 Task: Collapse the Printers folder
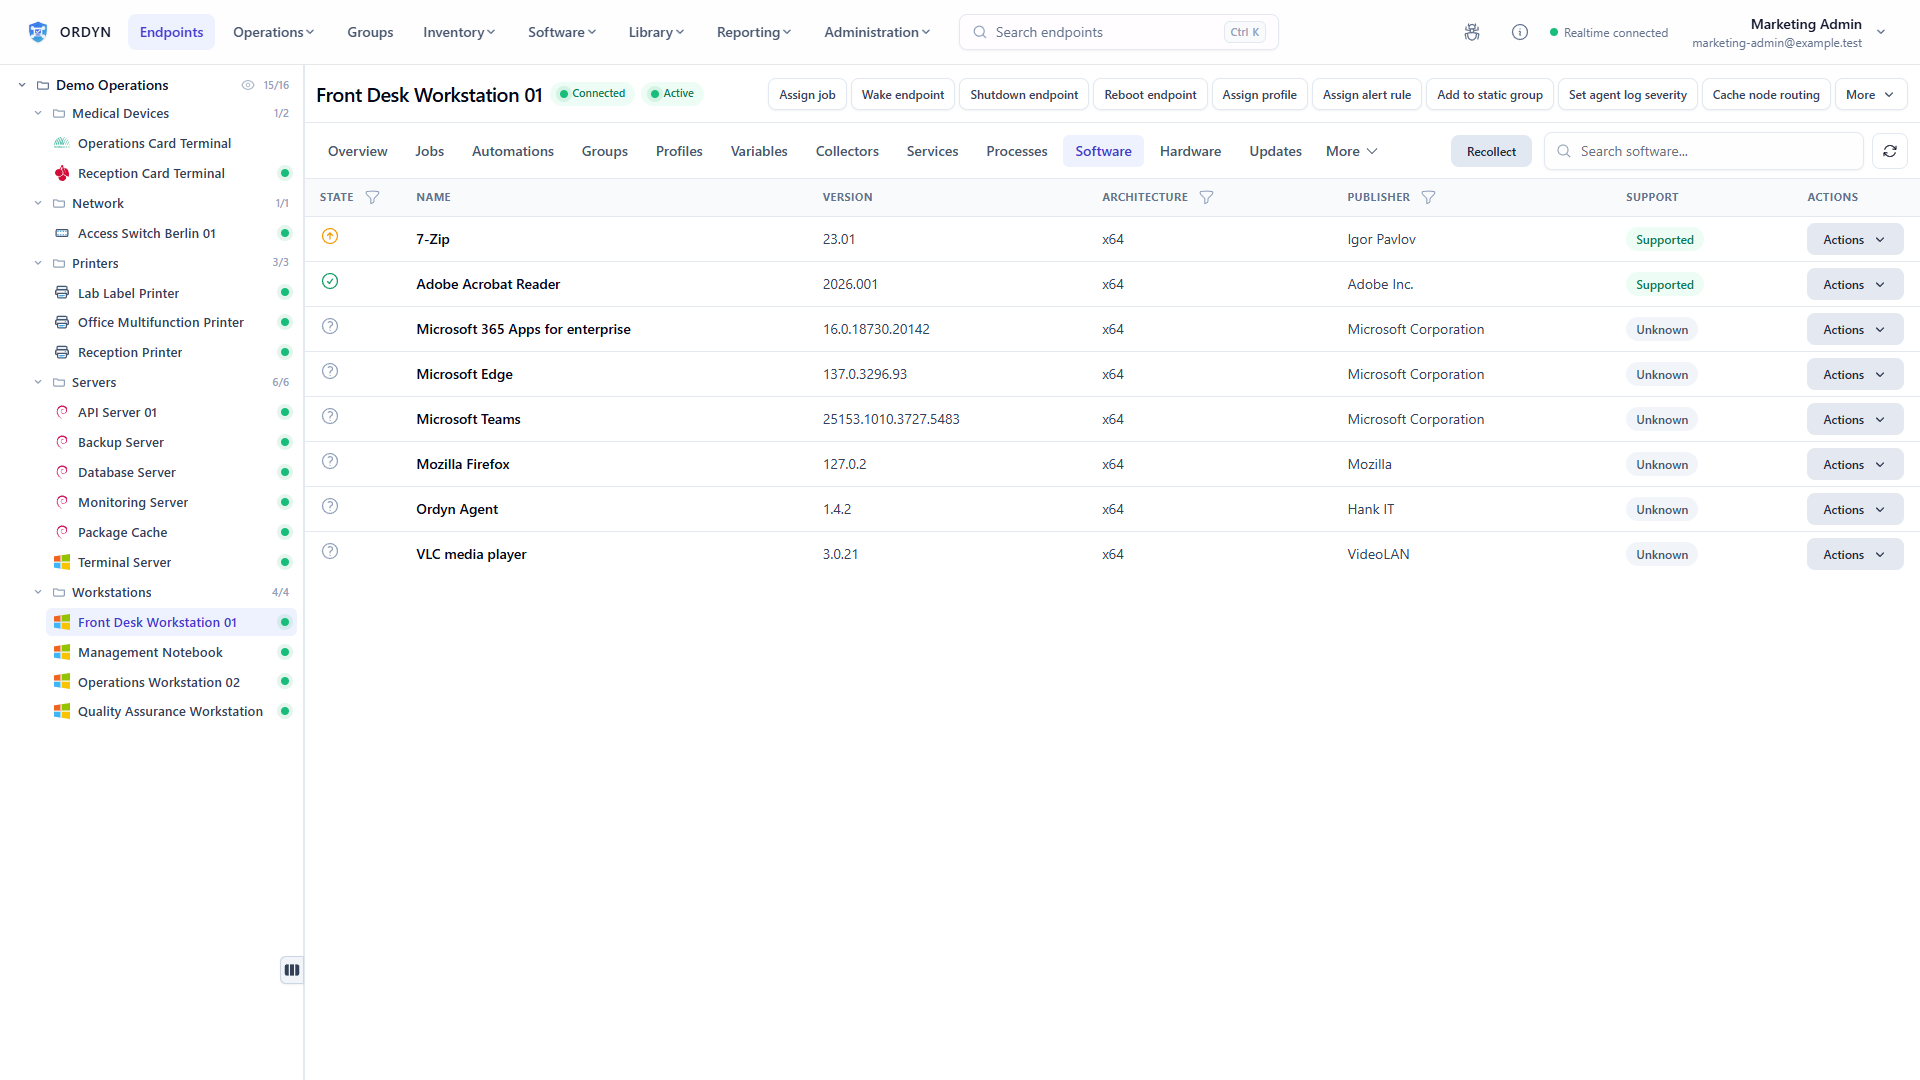pyautogui.click(x=38, y=263)
